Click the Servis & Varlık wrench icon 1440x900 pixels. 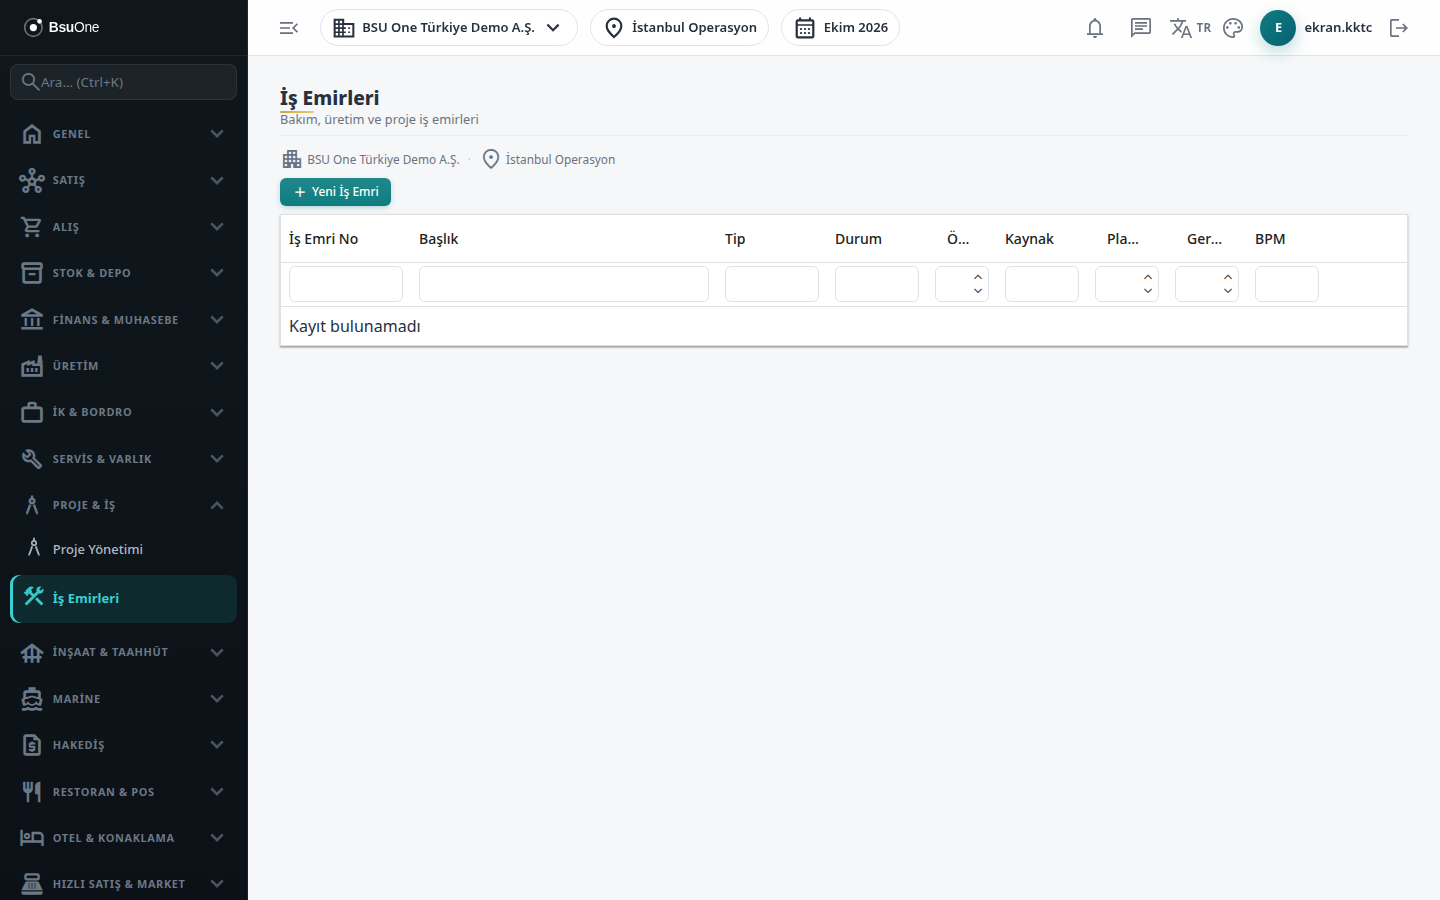point(32,459)
